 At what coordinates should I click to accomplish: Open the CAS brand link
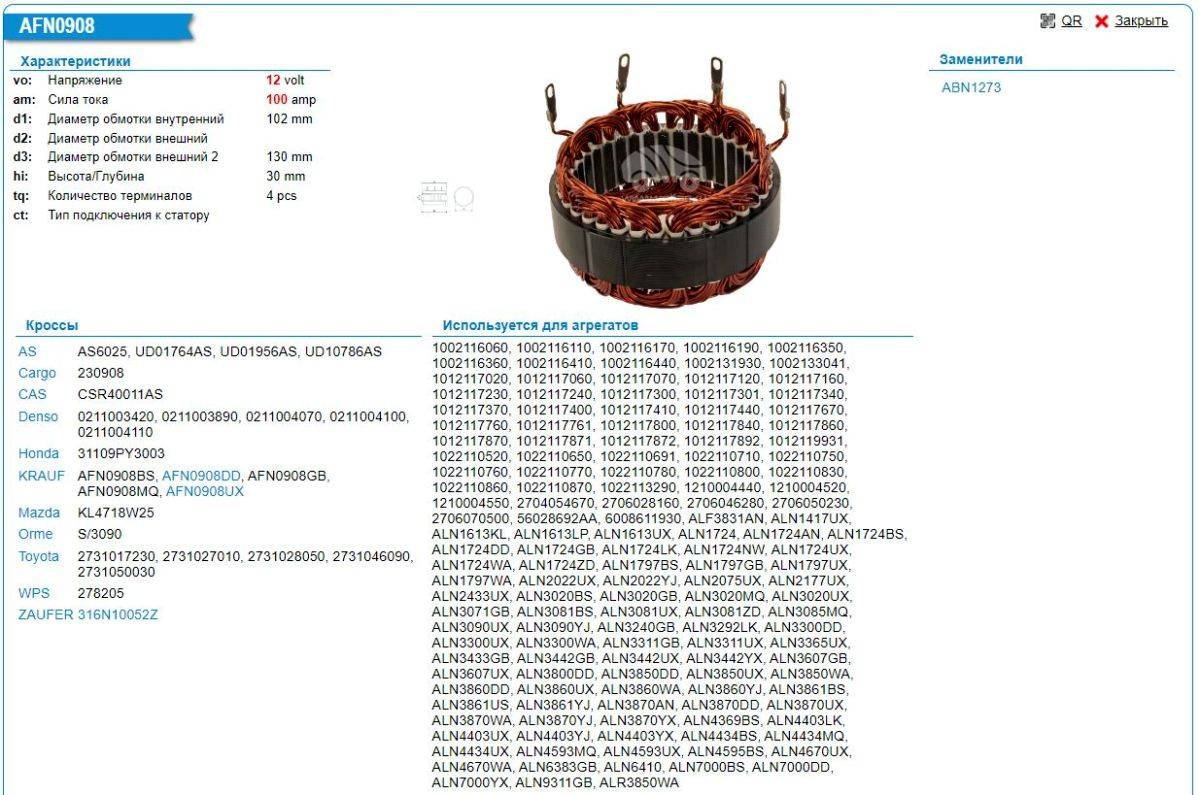pyautogui.click(x=32, y=394)
